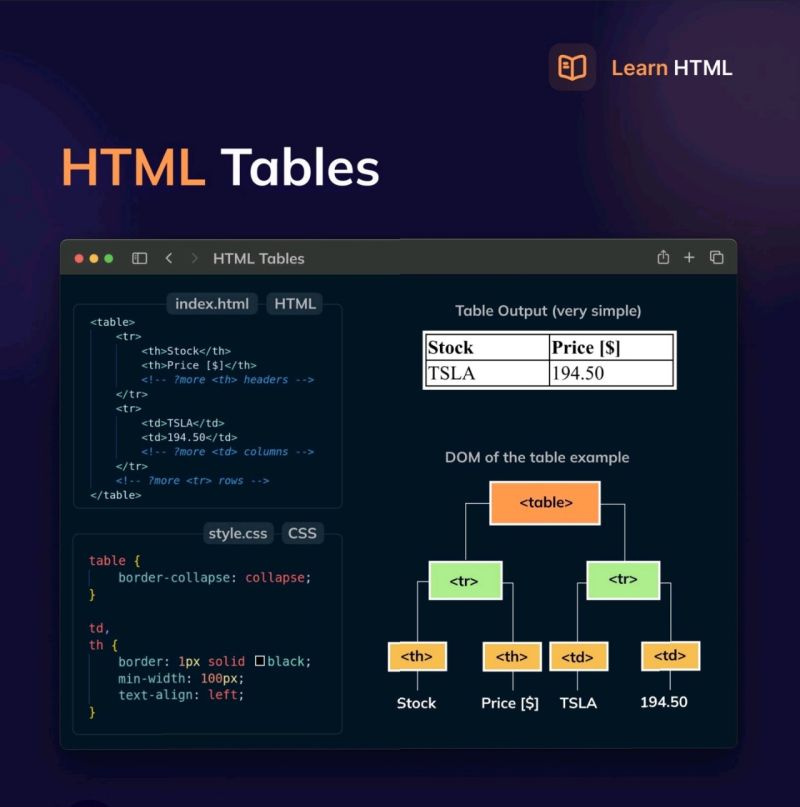This screenshot has height=807, width=800.
Task: Click the 'table {' CSS selector line
Action: [x=114, y=560]
